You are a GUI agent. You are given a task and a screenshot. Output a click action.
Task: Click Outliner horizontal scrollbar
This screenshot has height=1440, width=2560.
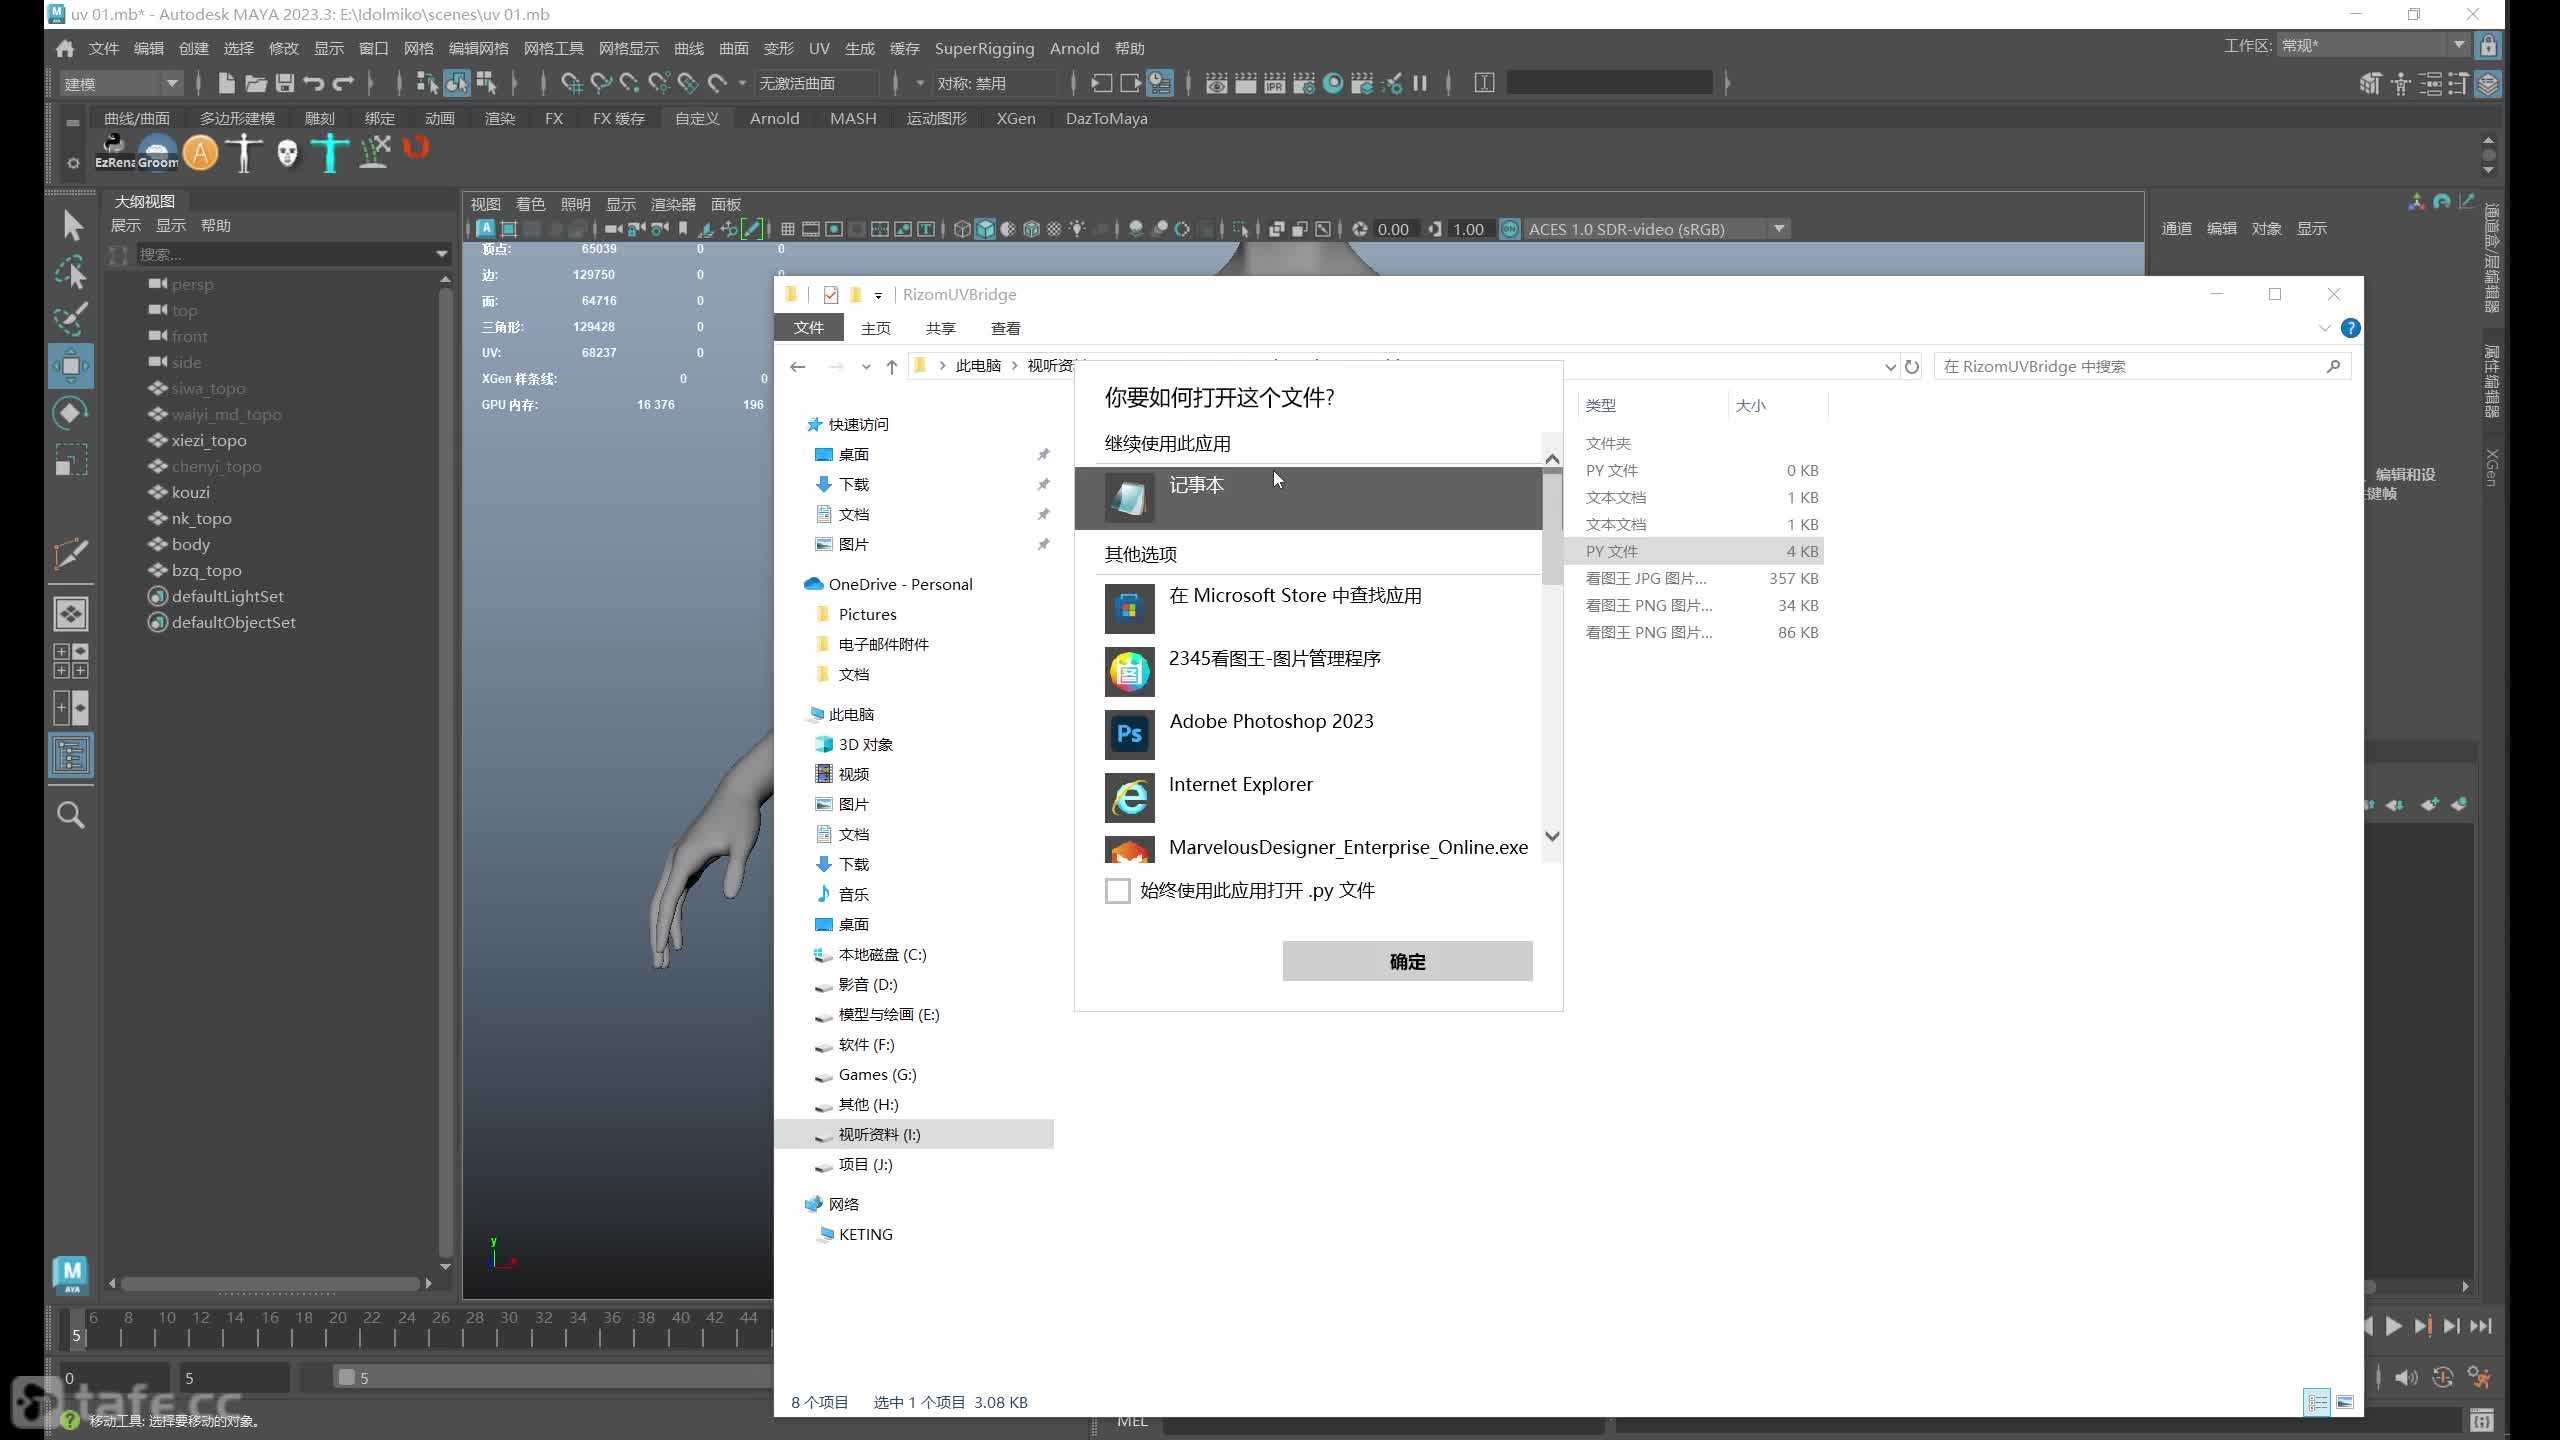pos(270,1283)
